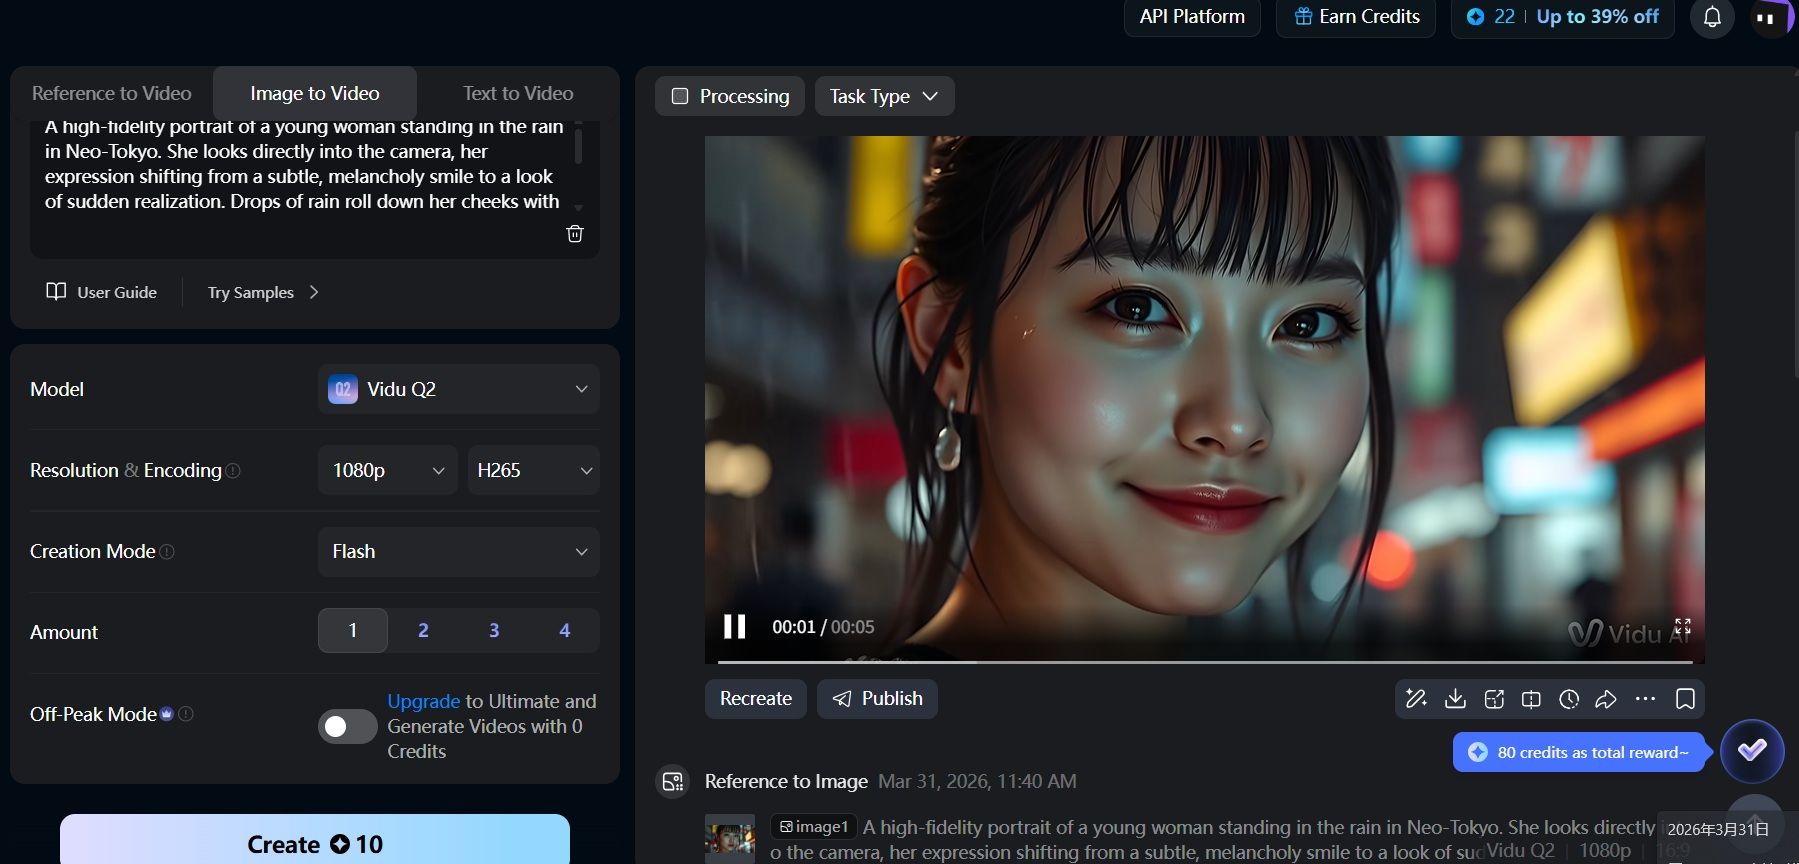Open the User Guide
The image size is (1799, 864).
[102, 292]
